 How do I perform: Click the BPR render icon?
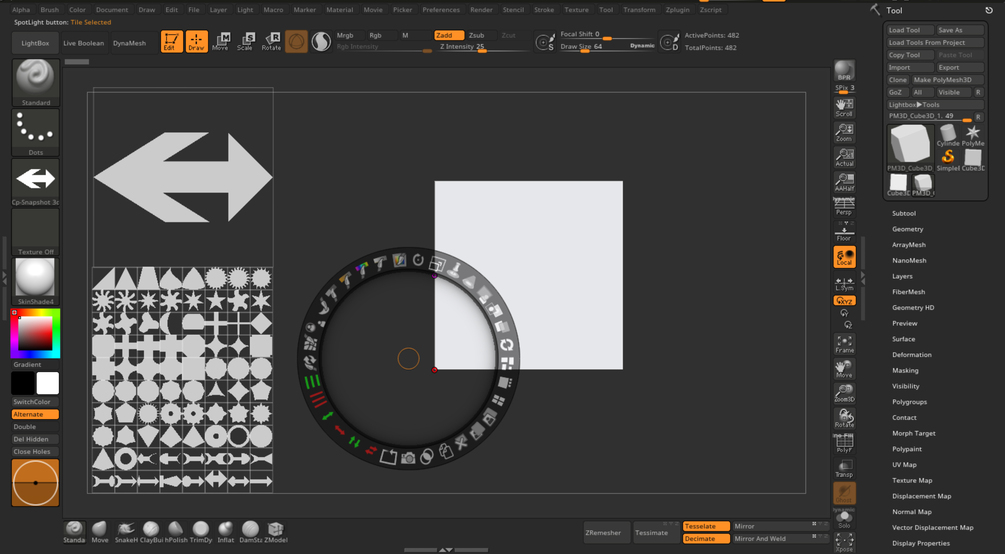(844, 71)
